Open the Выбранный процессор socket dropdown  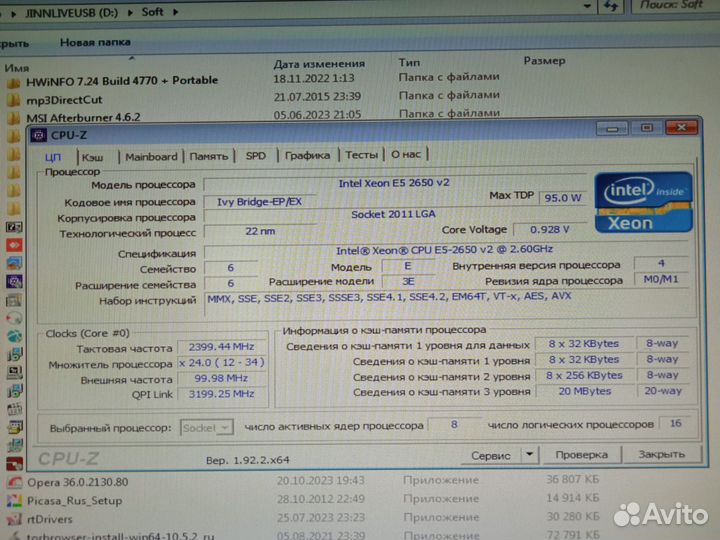[x=207, y=428]
